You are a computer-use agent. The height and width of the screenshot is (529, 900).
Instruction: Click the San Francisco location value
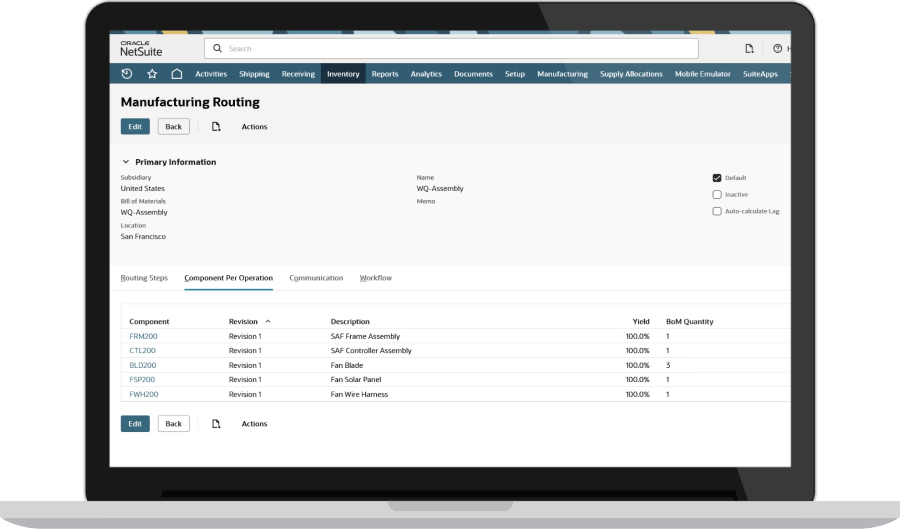(143, 236)
